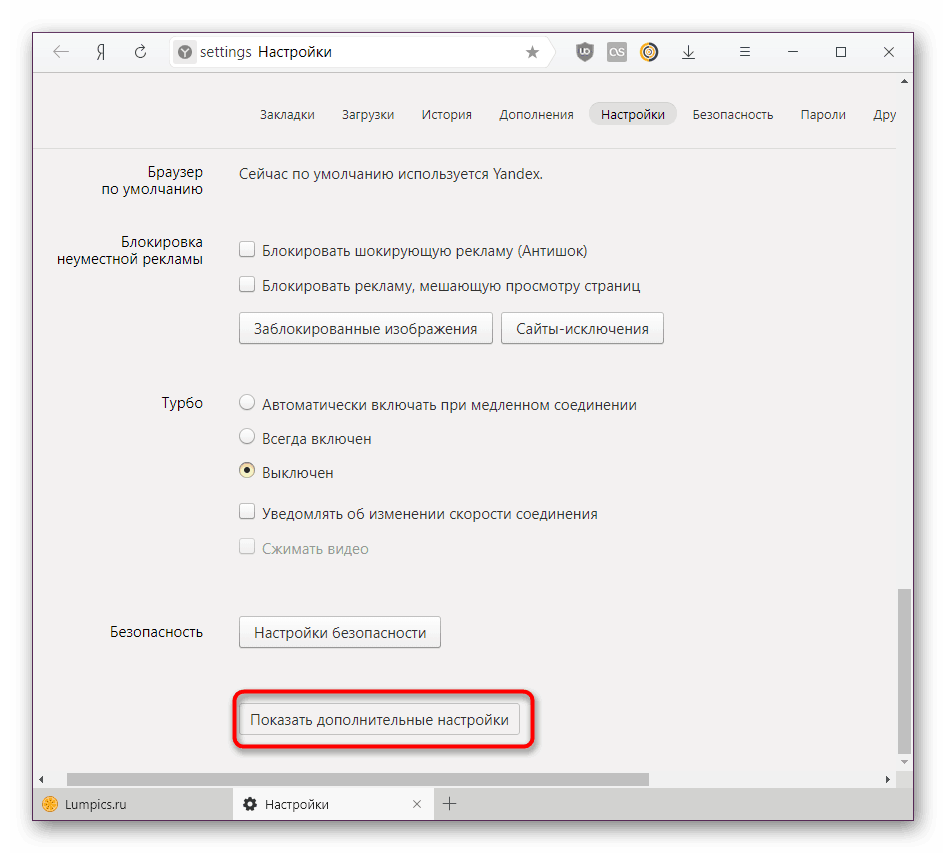Click the scroll down arrow
Viewport: 946px width, 853px height.
point(904,762)
